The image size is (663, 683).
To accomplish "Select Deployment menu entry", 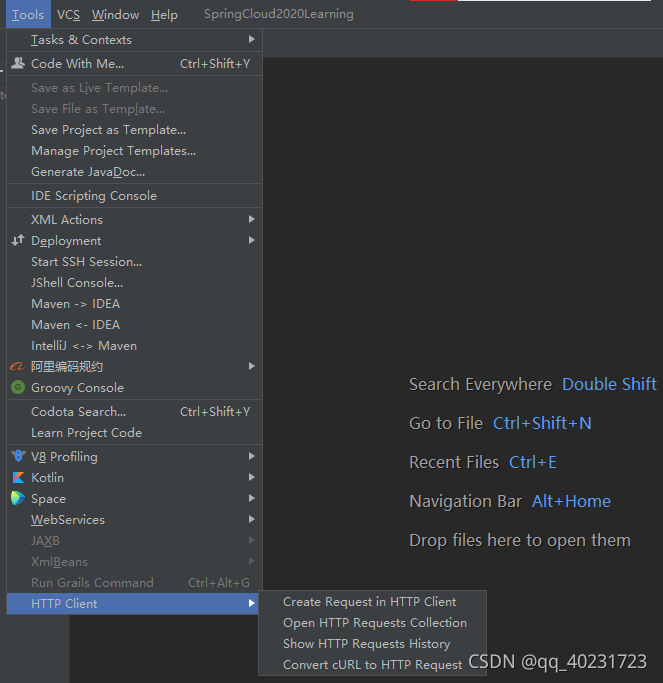I will tap(134, 240).
